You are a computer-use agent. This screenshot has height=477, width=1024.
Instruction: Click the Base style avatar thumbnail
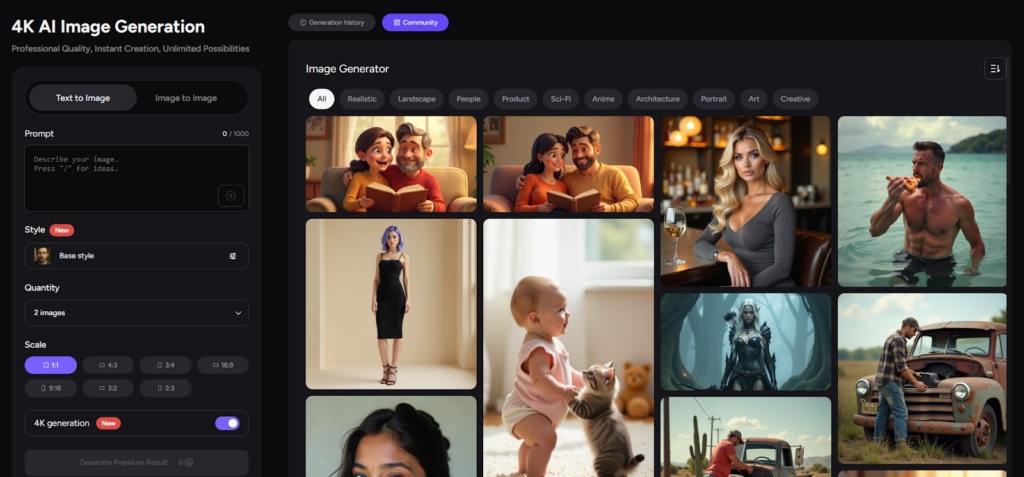coord(42,255)
